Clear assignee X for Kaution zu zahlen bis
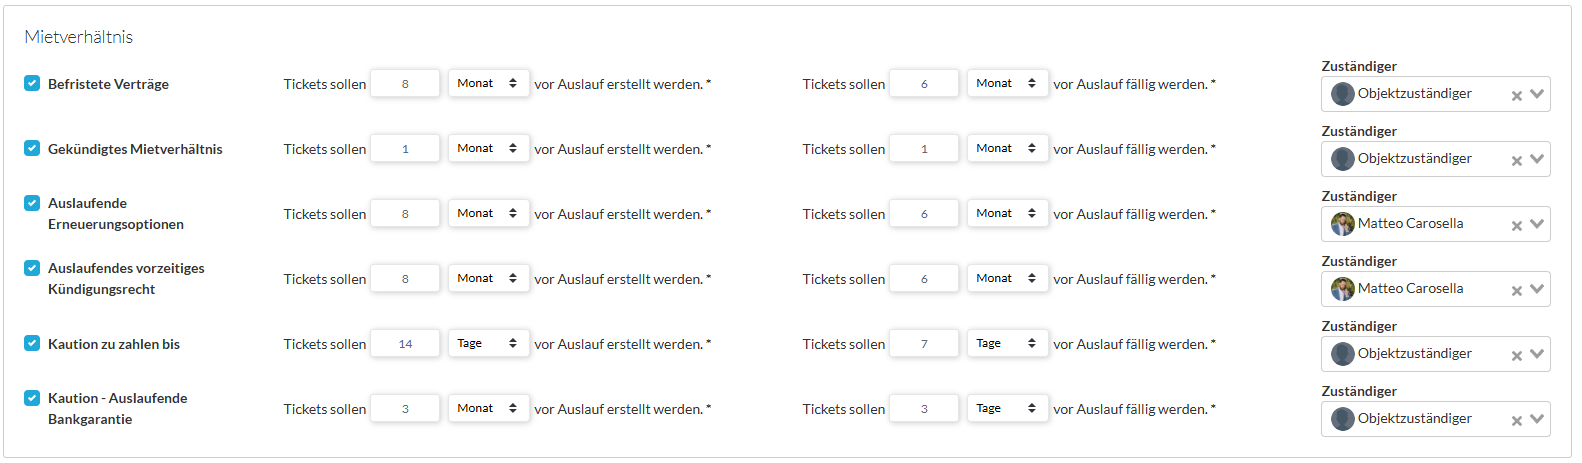The width and height of the screenshot is (1582, 463). [1516, 356]
